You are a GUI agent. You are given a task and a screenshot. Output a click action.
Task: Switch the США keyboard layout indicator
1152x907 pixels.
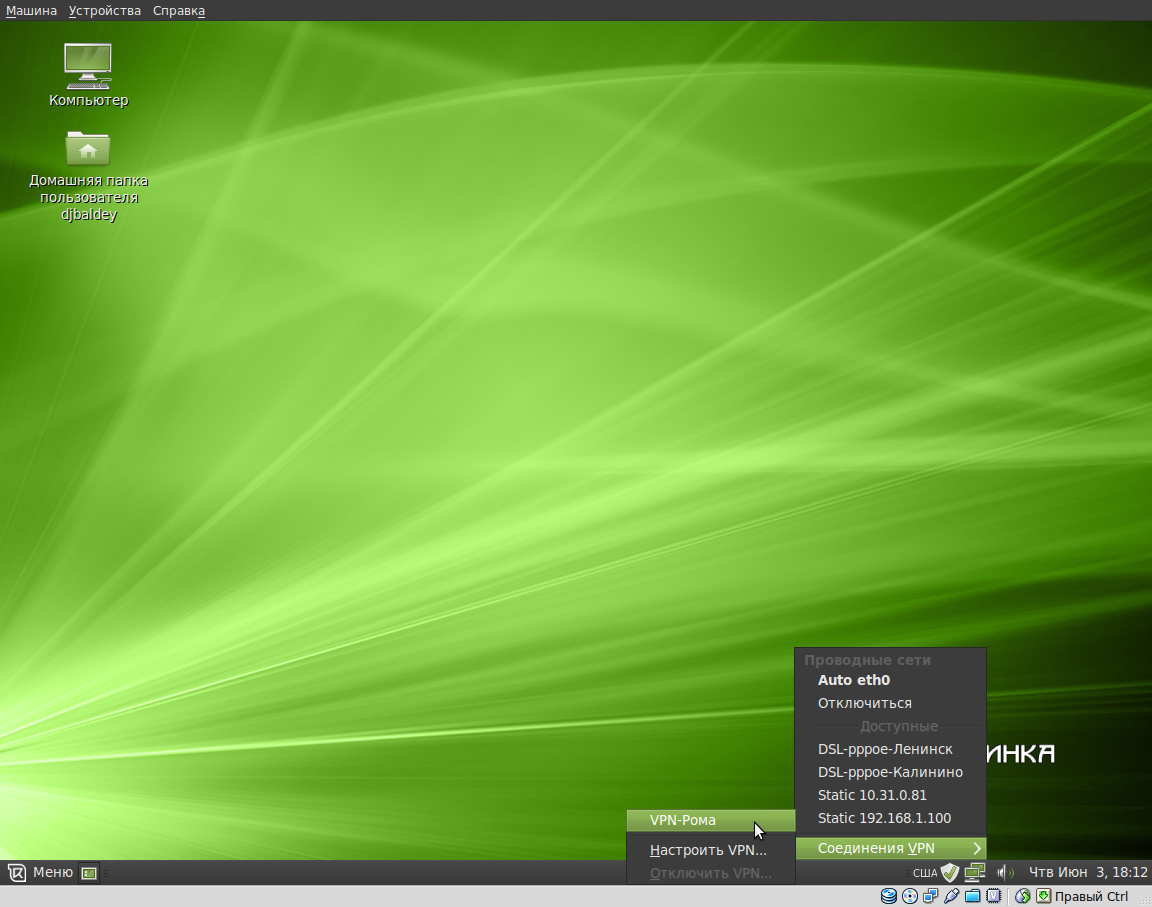923,872
